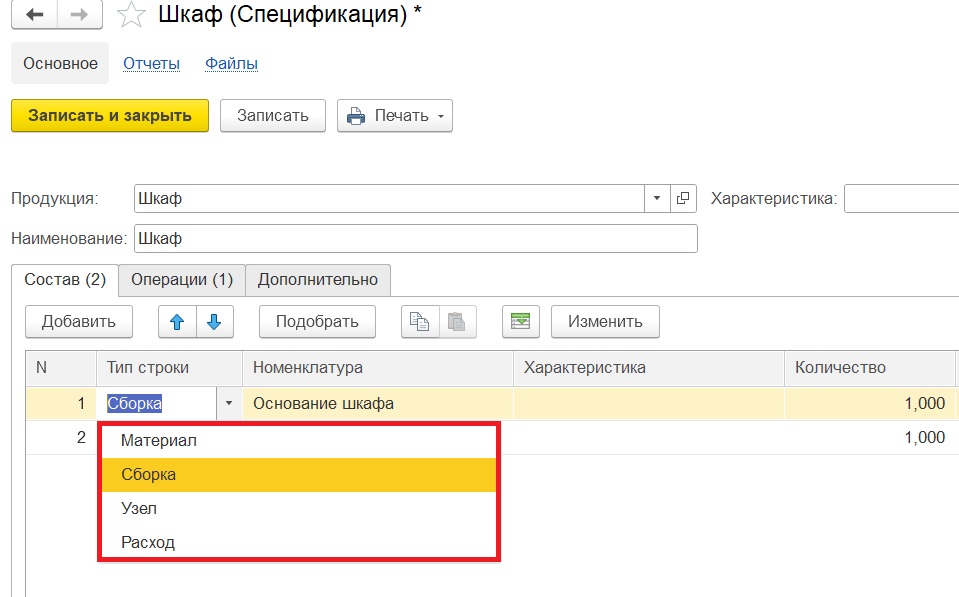
Task: Add the specification to favorites with the star
Action: (131, 15)
